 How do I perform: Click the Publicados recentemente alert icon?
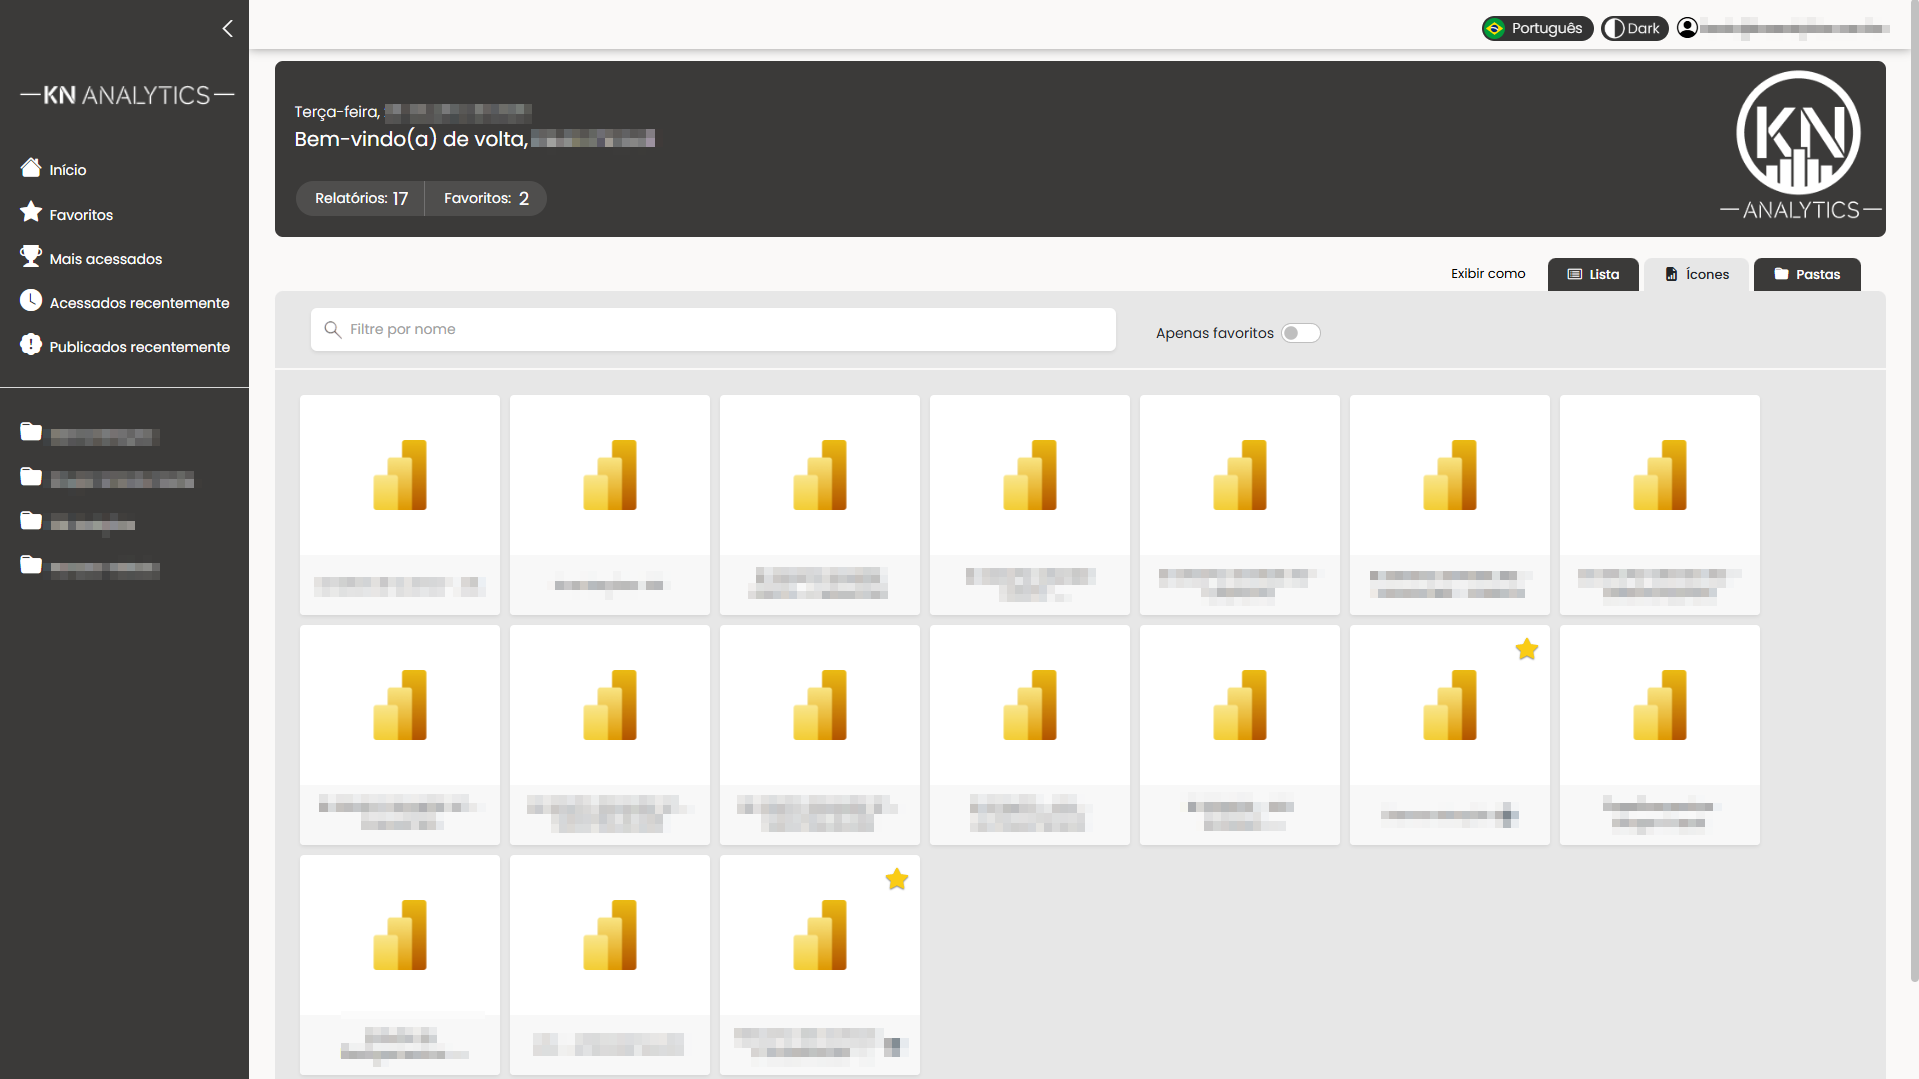[x=31, y=345]
